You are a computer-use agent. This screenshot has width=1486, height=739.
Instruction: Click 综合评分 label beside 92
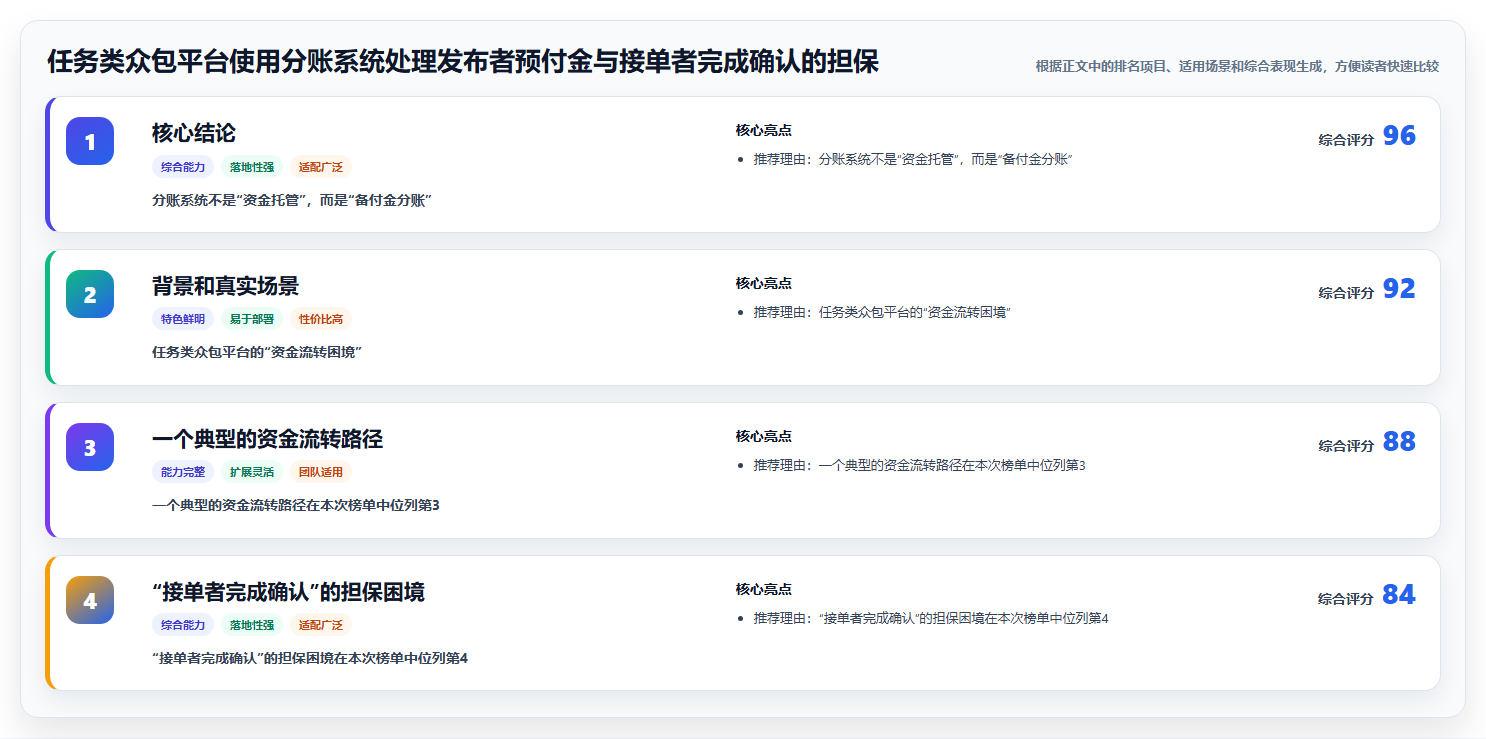coord(1346,293)
